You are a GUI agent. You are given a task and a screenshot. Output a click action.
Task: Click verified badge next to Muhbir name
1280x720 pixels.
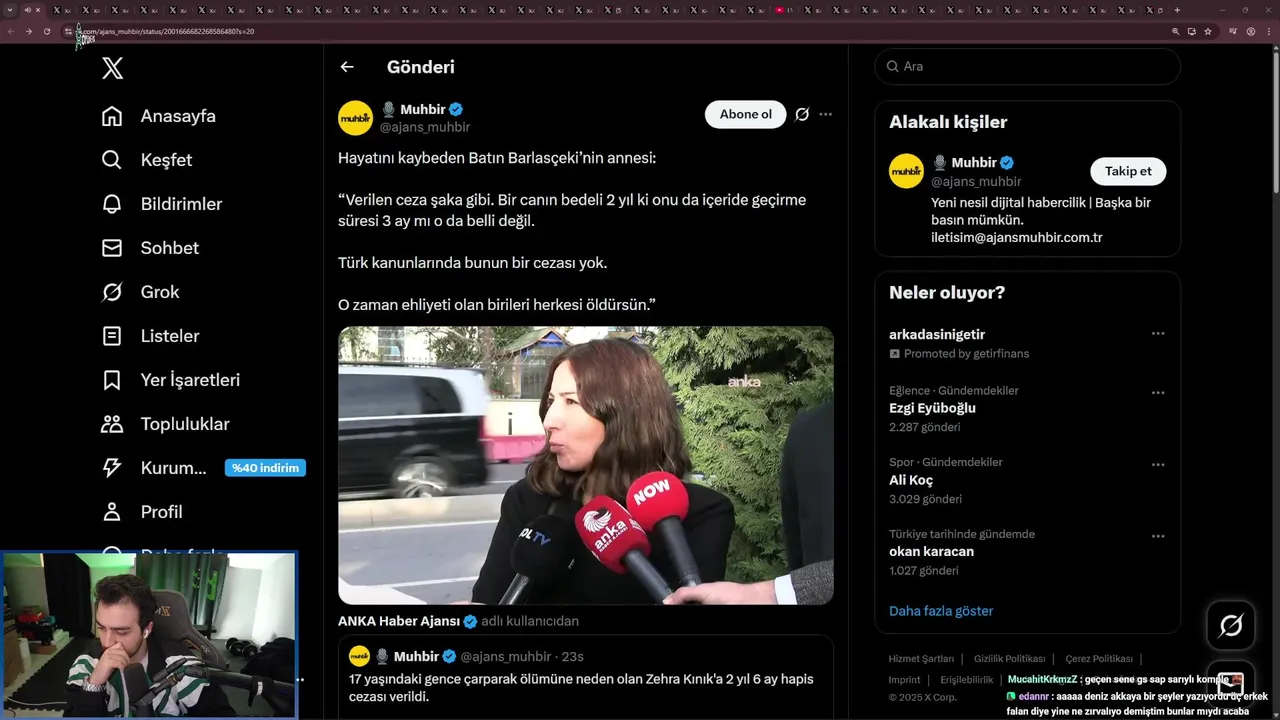[456, 109]
